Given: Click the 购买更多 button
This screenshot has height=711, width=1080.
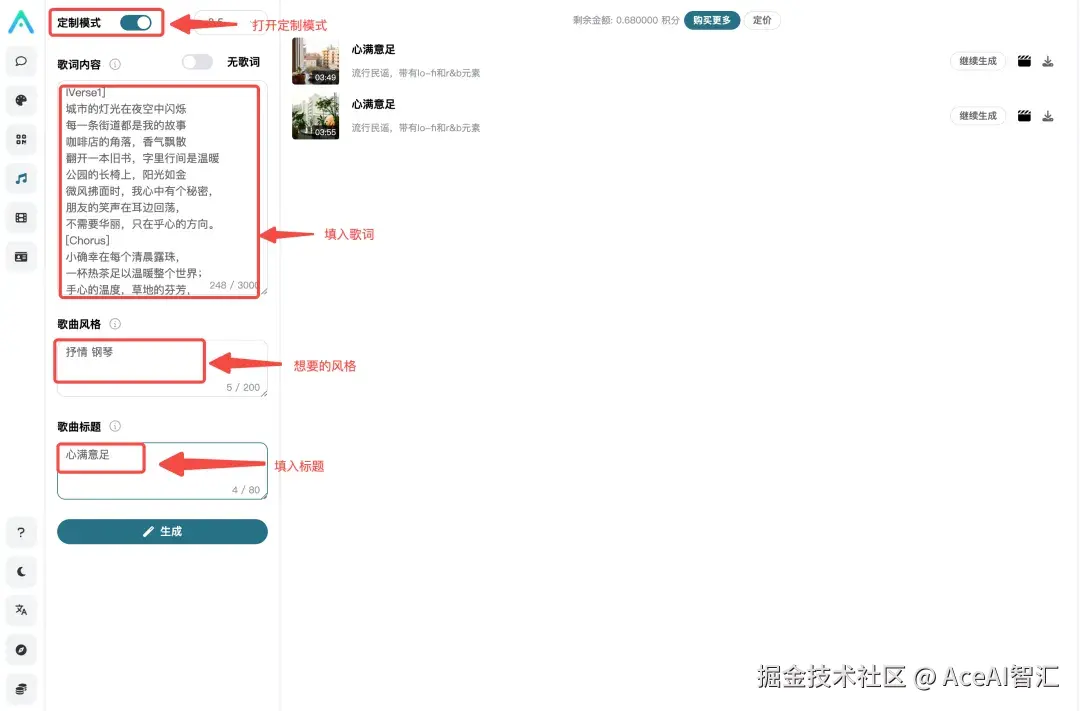Looking at the screenshot, I should (x=711, y=19).
